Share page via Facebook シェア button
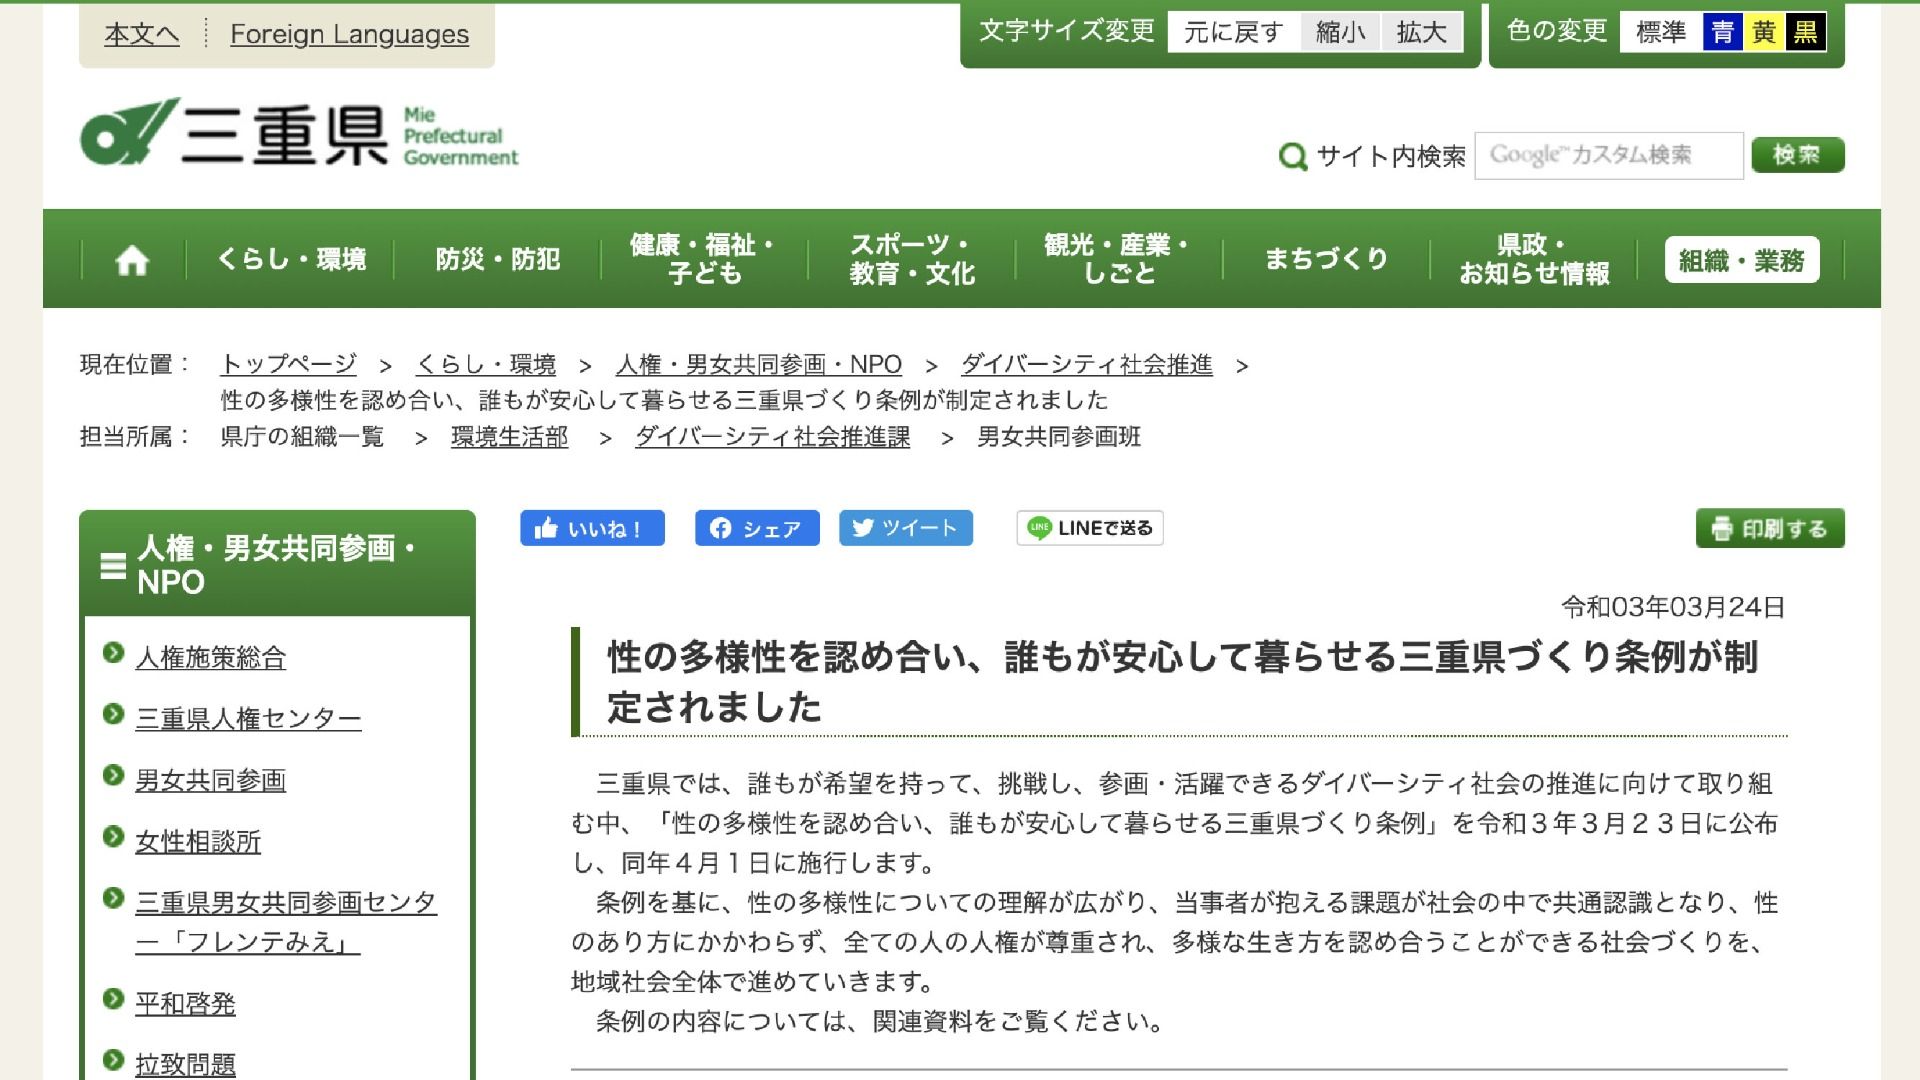This screenshot has height=1080, width=1920. pyautogui.click(x=757, y=528)
